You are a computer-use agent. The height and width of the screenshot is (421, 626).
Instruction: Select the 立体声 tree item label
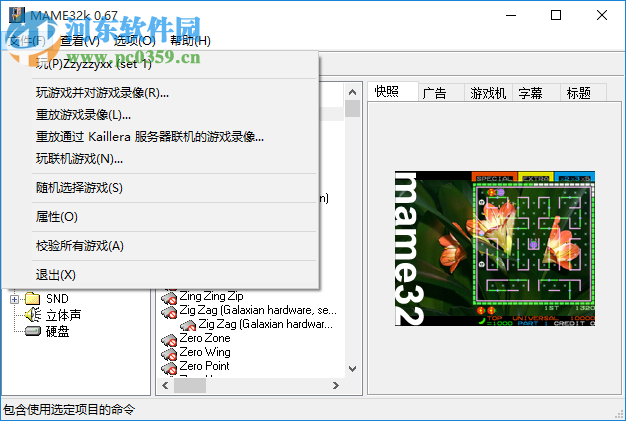[63, 315]
